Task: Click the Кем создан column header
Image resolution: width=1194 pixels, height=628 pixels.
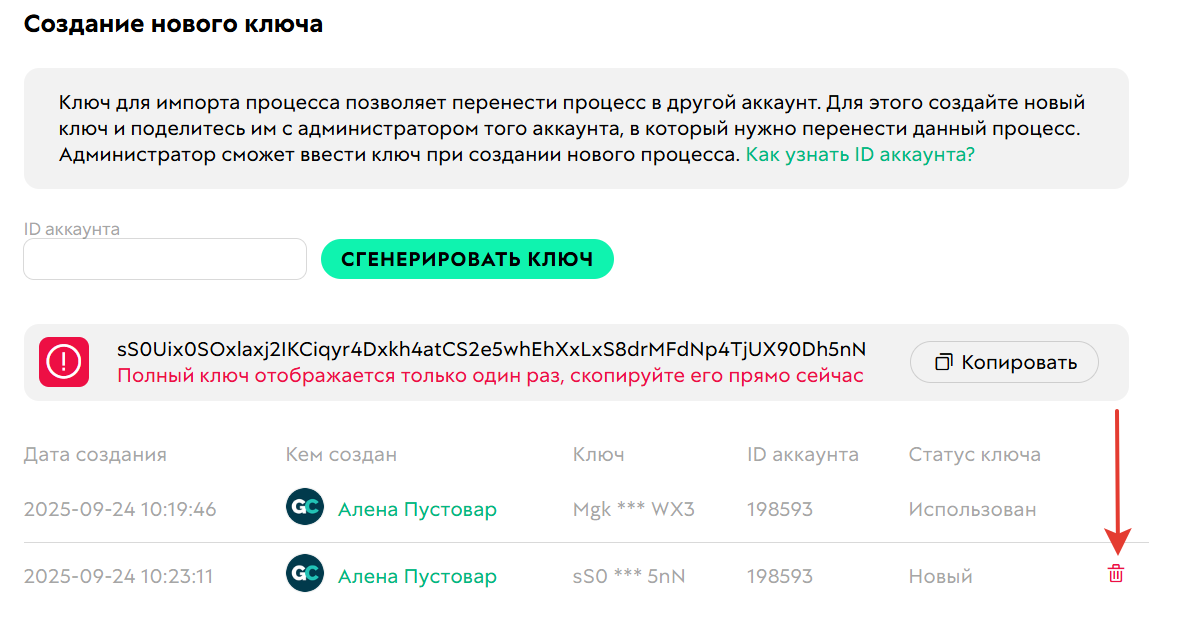Action: (x=341, y=455)
